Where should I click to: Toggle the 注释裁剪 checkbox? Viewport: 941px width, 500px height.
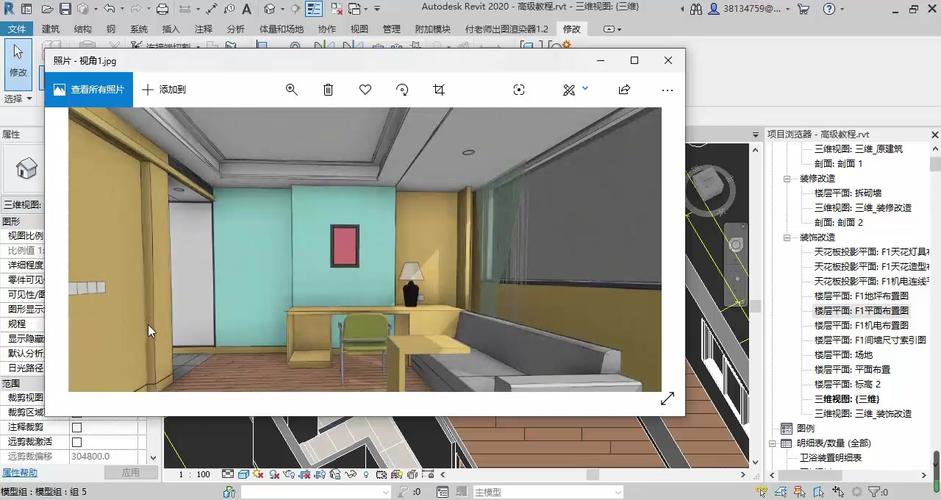click(77, 427)
